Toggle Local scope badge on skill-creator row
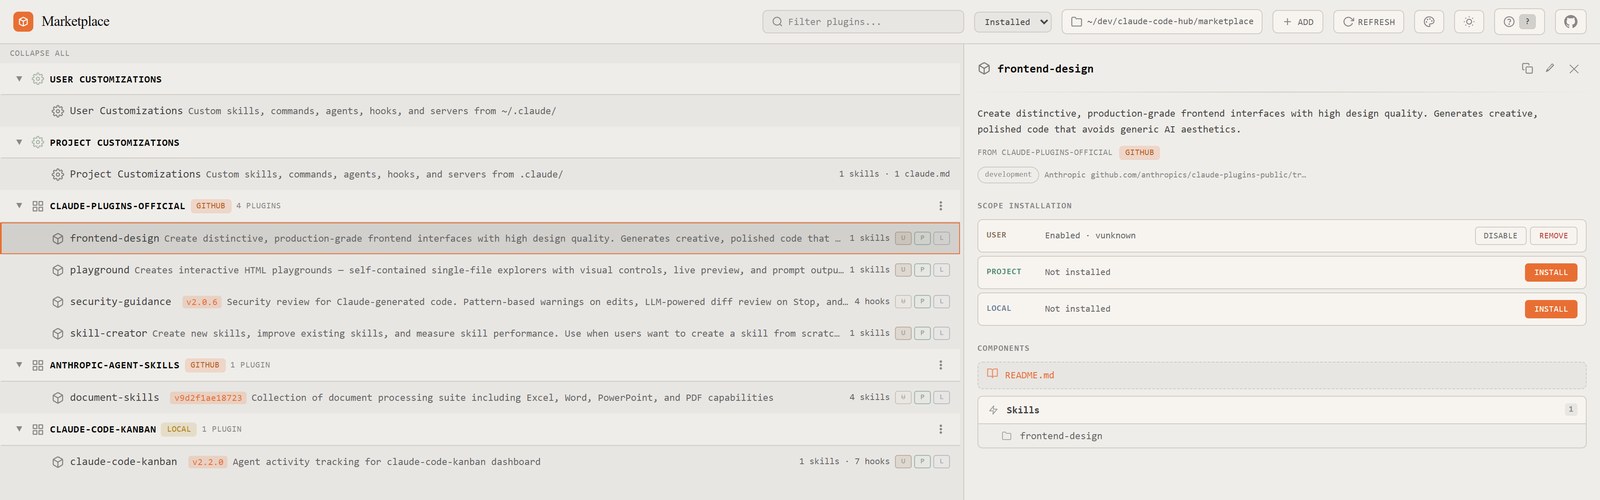The height and width of the screenshot is (500, 1600). (941, 334)
